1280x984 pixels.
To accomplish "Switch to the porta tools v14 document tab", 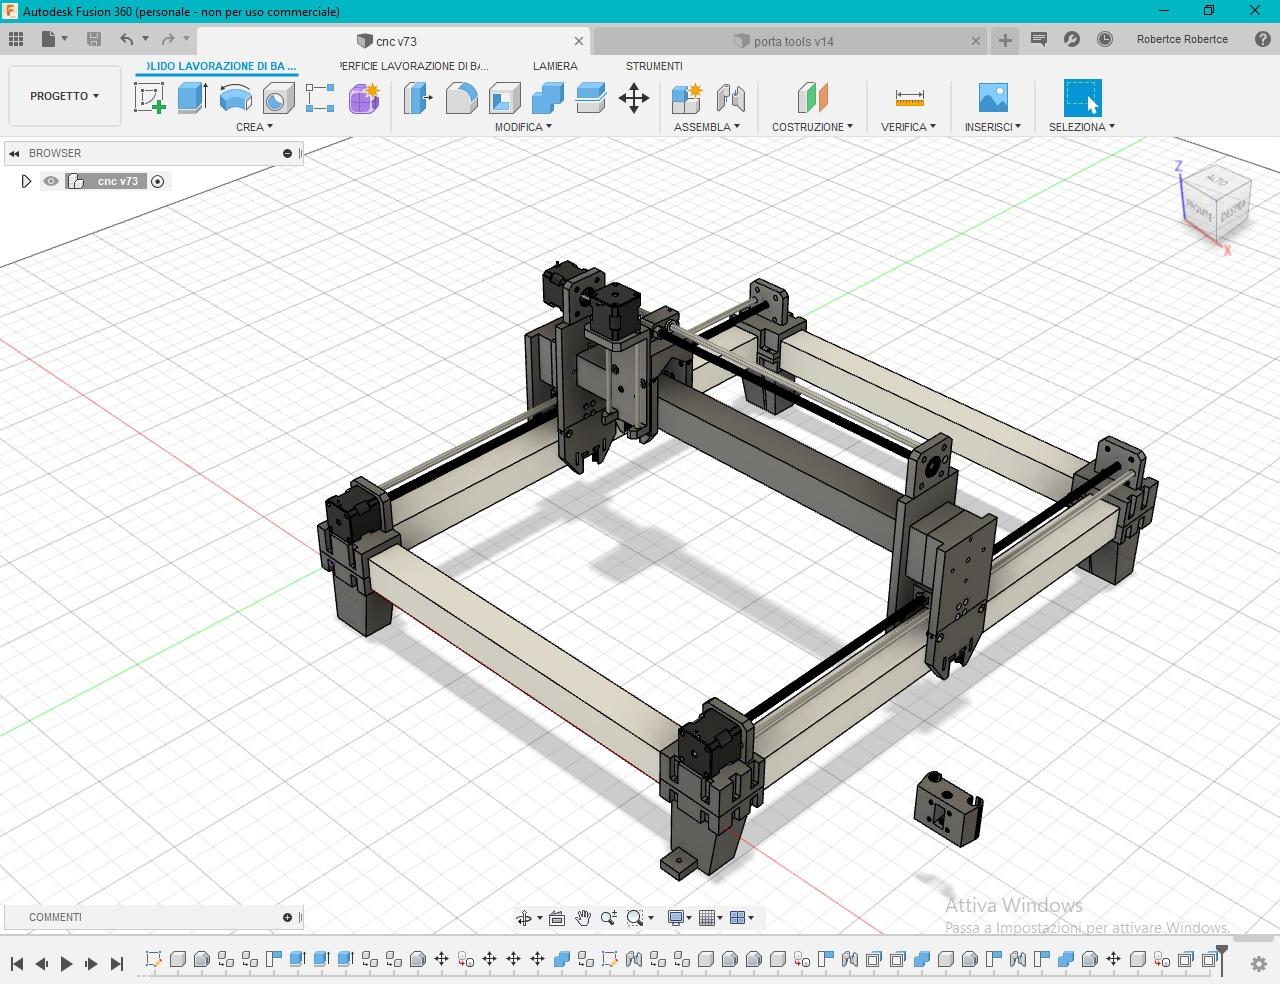I will point(793,41).
